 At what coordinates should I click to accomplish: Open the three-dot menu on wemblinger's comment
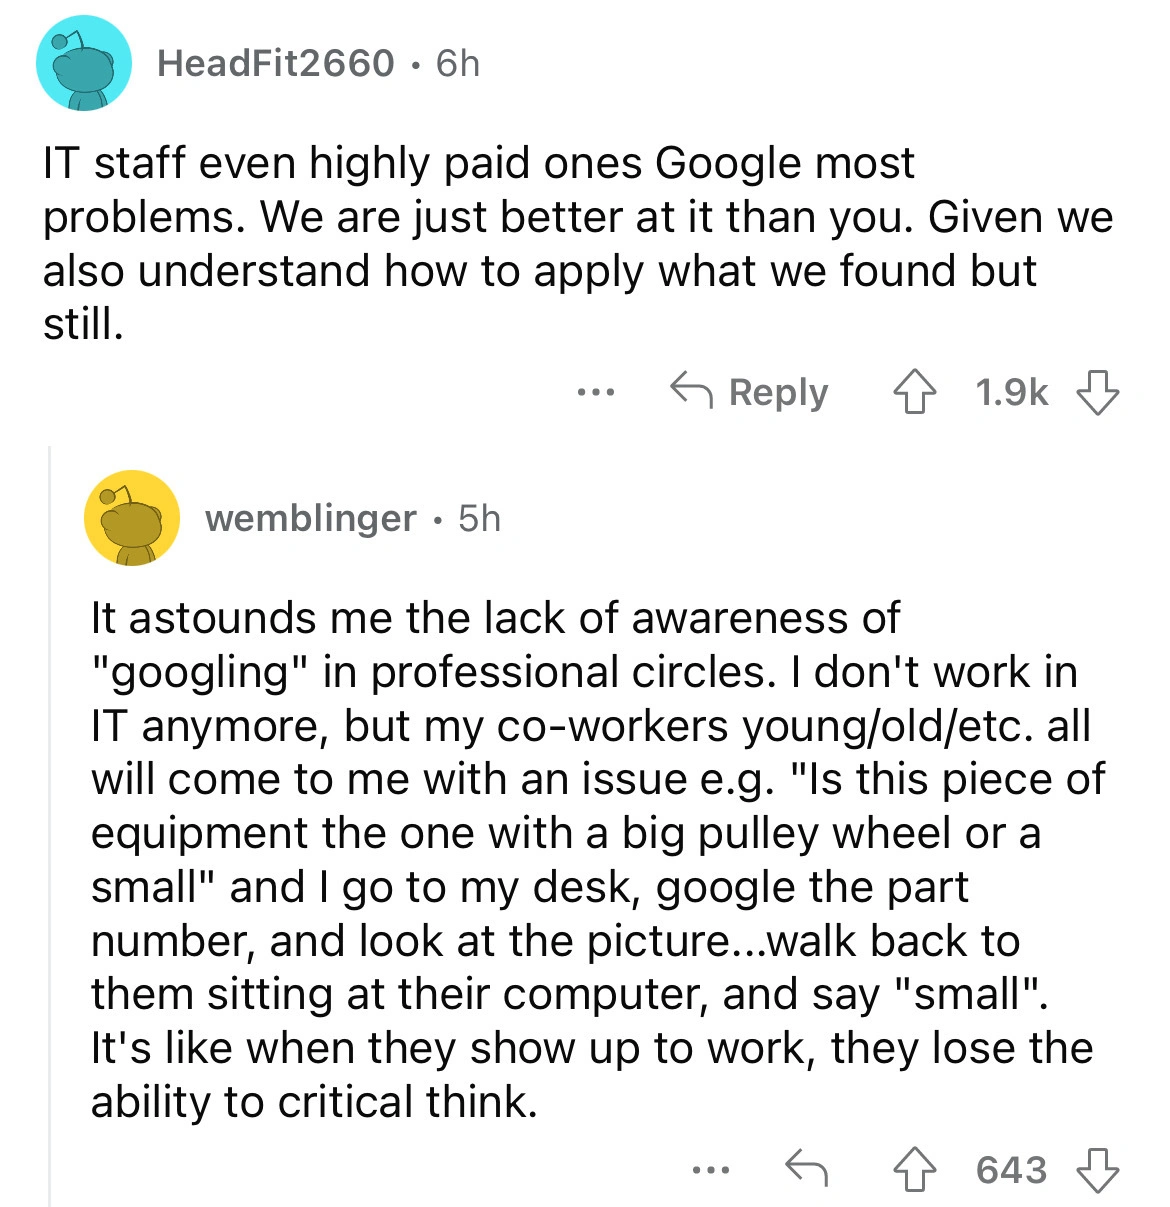711,1168
